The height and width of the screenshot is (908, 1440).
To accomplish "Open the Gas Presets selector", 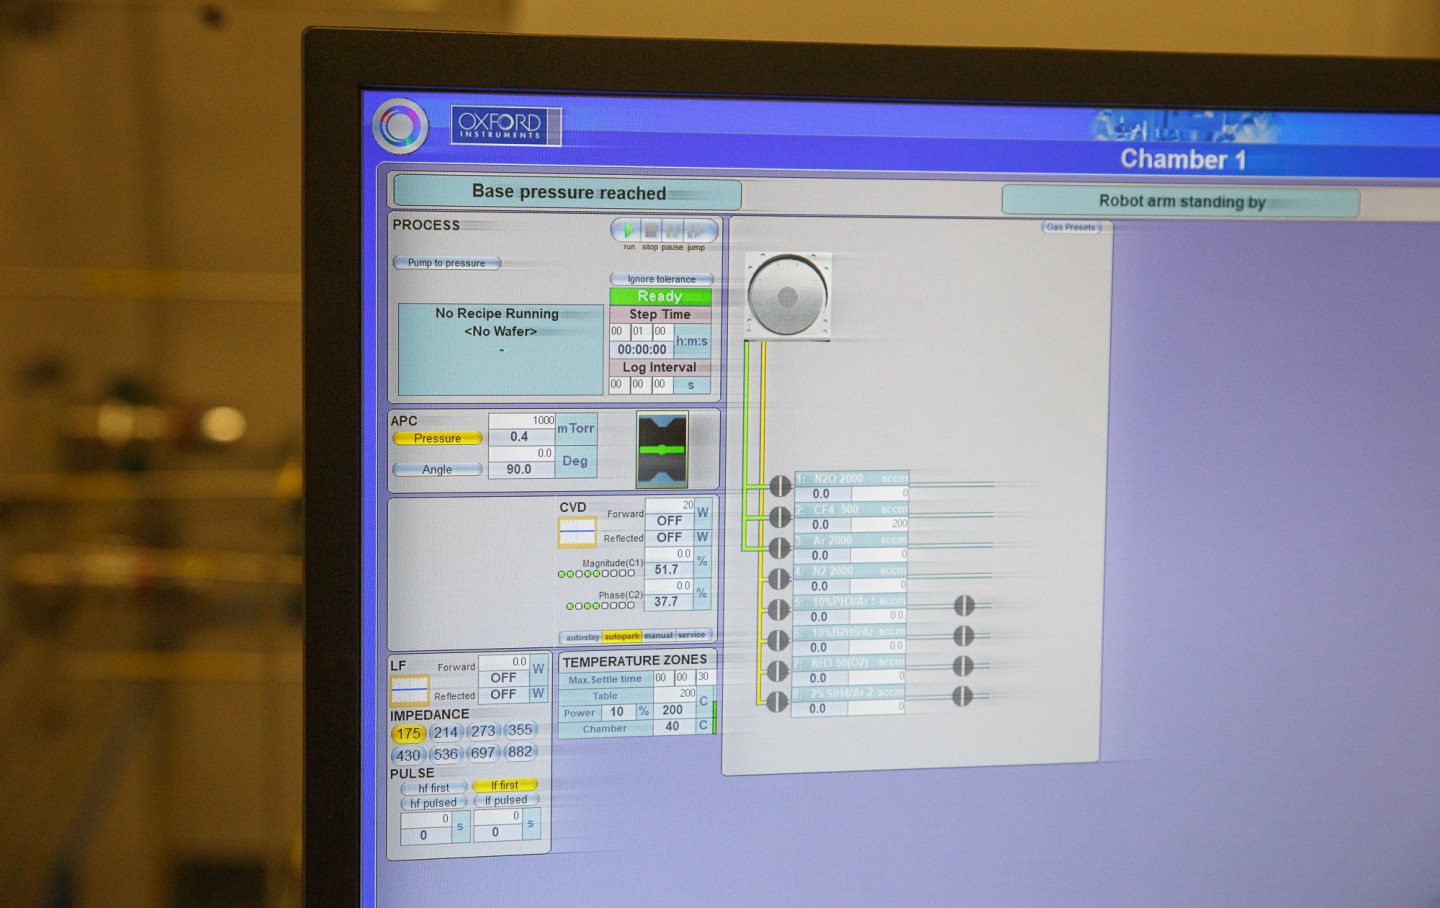I will point(1071,227).
